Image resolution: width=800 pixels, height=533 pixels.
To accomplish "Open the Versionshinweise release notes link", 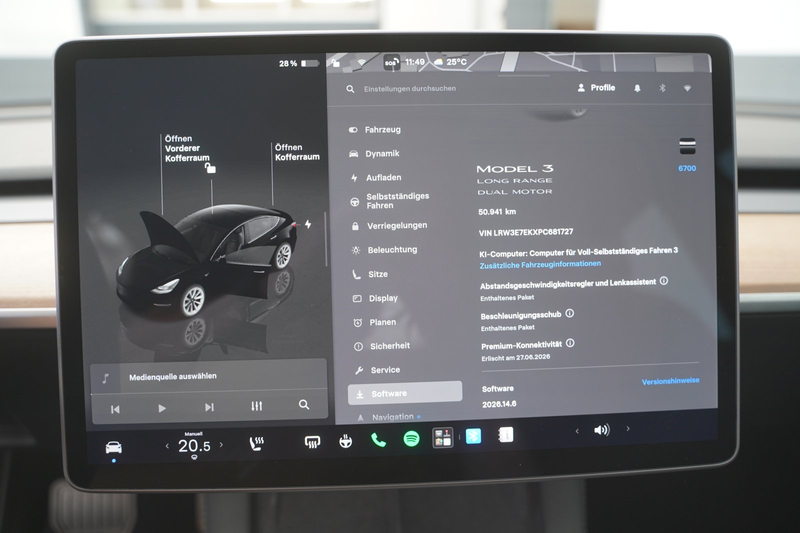I will pos(670,381).
